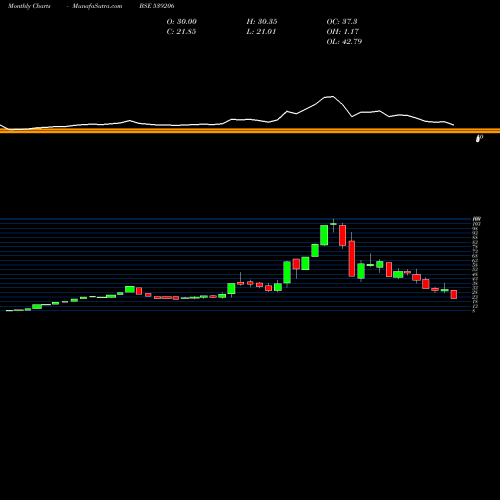This screenshot has height=500, width=500.
Task: Click the low value "L: 21.01"
Action: (x=261, y=32)
